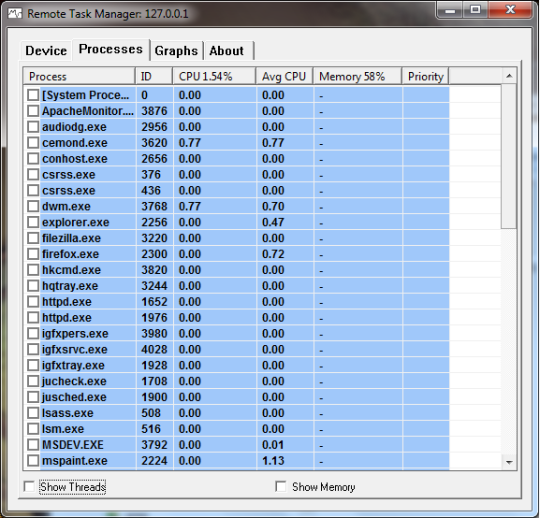The width and height of the screenshot is (540, 518).
Task: Tick the igfxpers.exe checkbox
Action: coord(33,333)
